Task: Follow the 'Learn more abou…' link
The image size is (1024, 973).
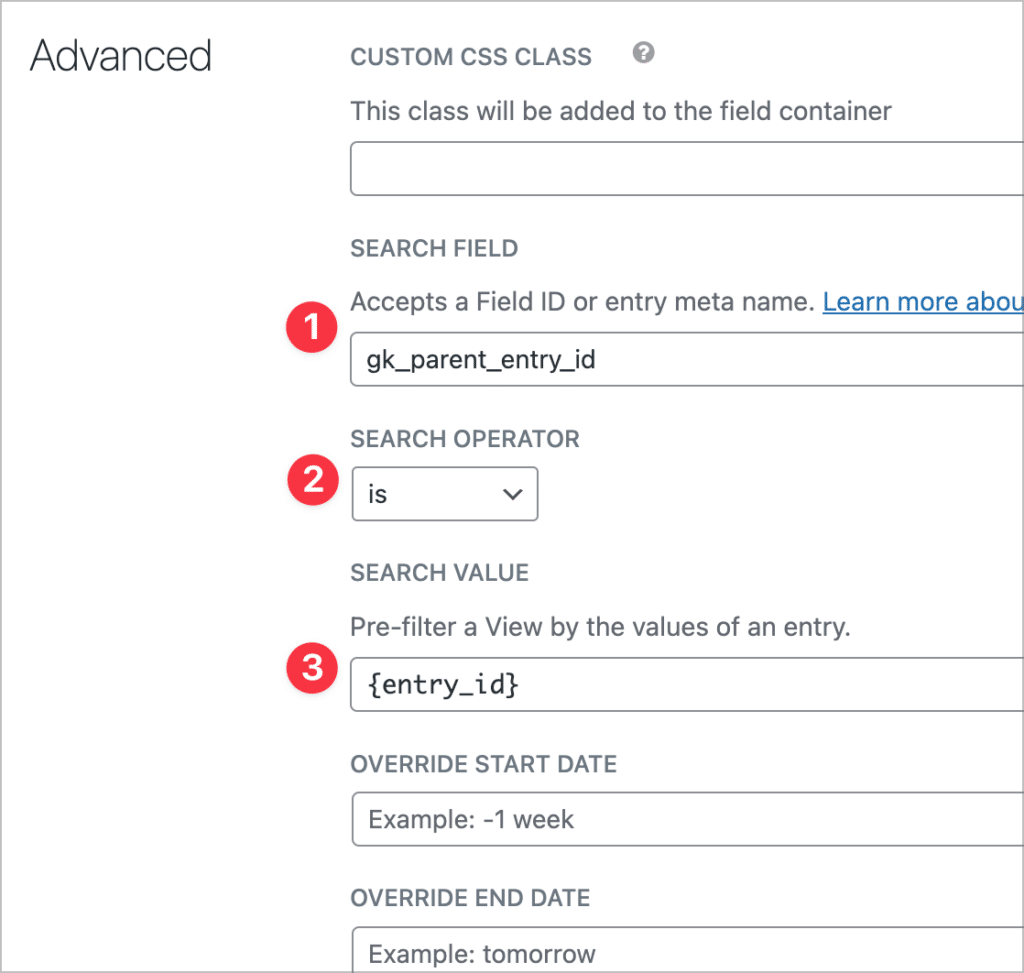Action: [923, 302]
